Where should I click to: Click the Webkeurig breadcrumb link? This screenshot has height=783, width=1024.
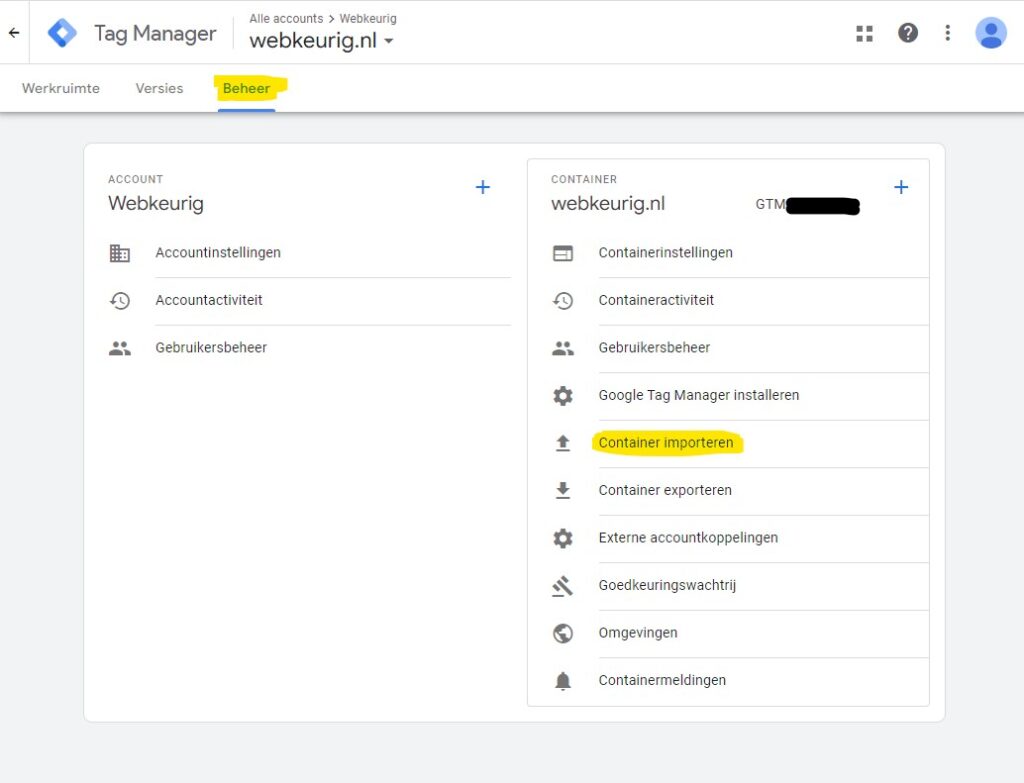tap(368, 18)
